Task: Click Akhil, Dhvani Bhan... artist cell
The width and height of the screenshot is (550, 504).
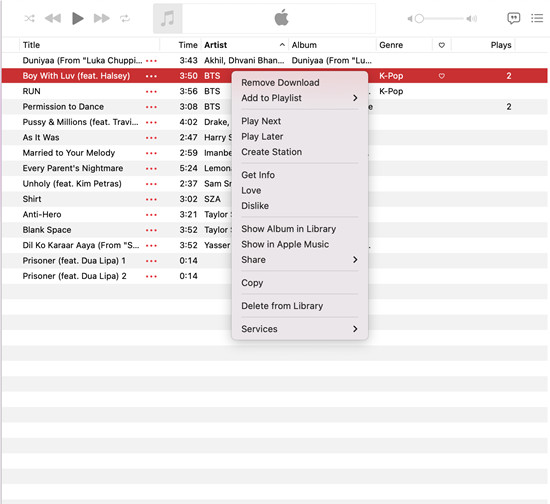Action: click(x=244, y=60)
